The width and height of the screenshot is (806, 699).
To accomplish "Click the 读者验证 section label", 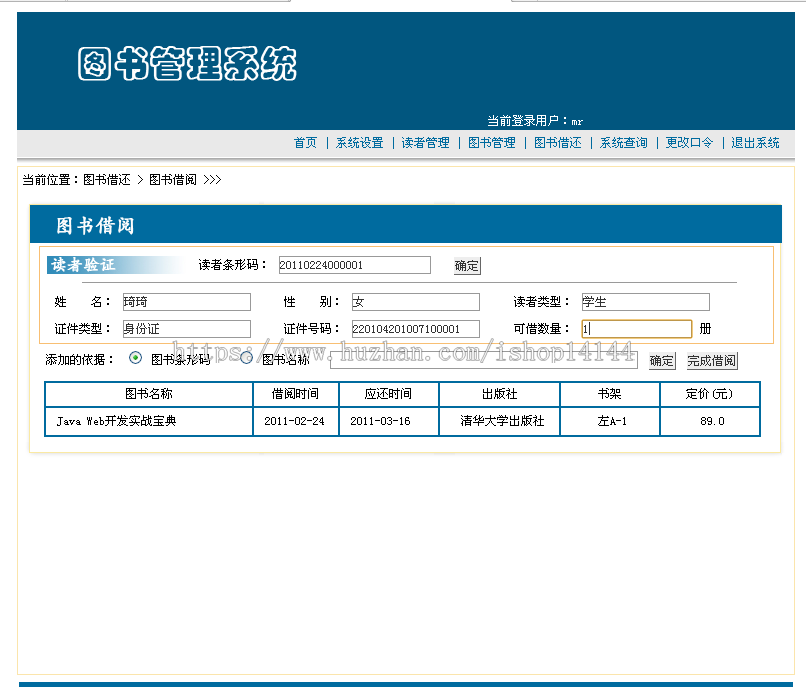I will [83, 265].
